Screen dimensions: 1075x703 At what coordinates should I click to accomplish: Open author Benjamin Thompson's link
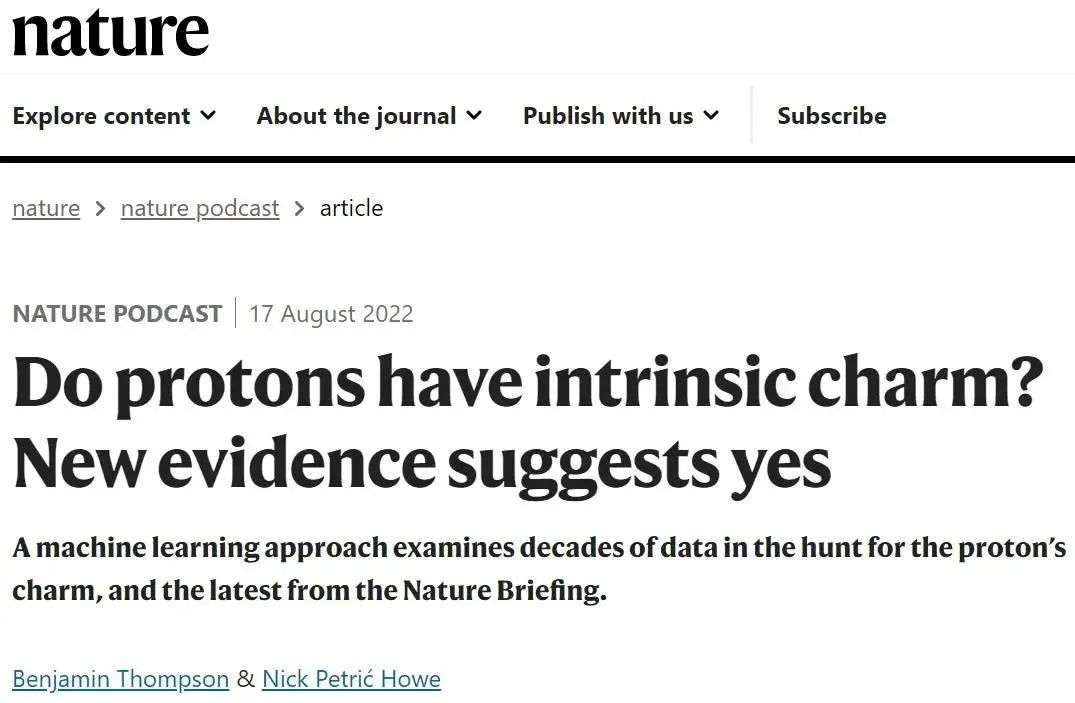[121, 679]
